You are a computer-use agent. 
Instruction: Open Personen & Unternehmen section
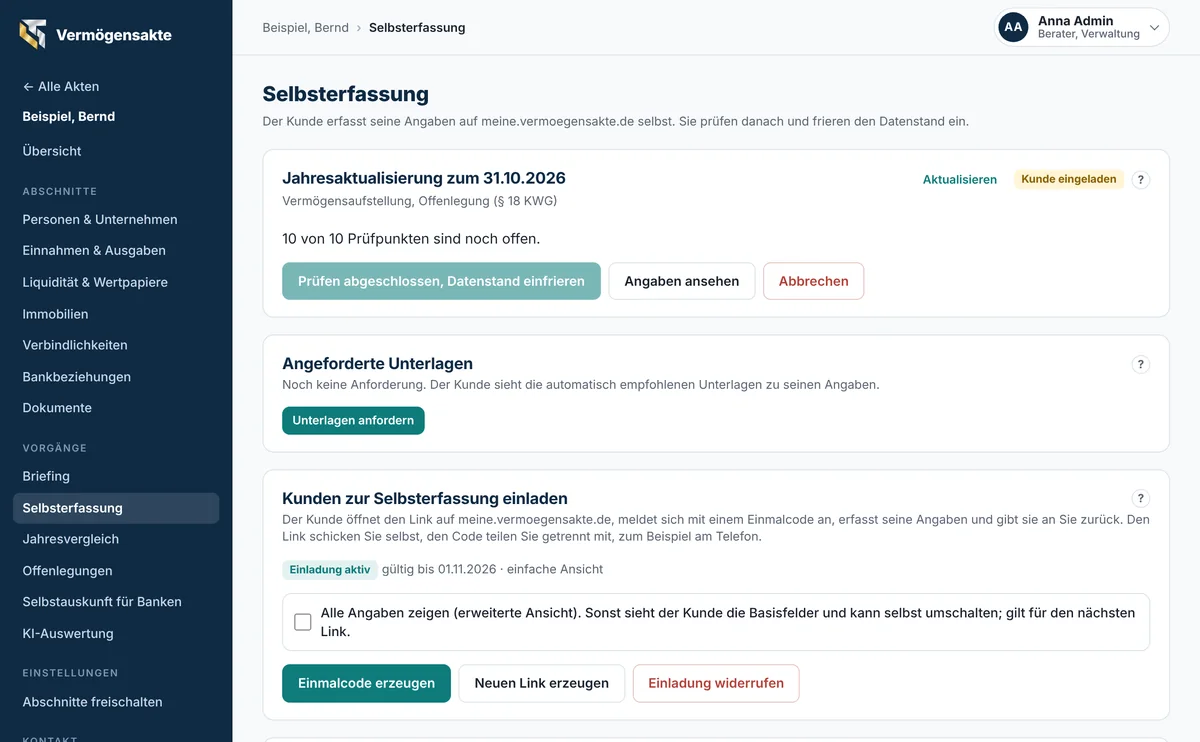coord(100,219)
